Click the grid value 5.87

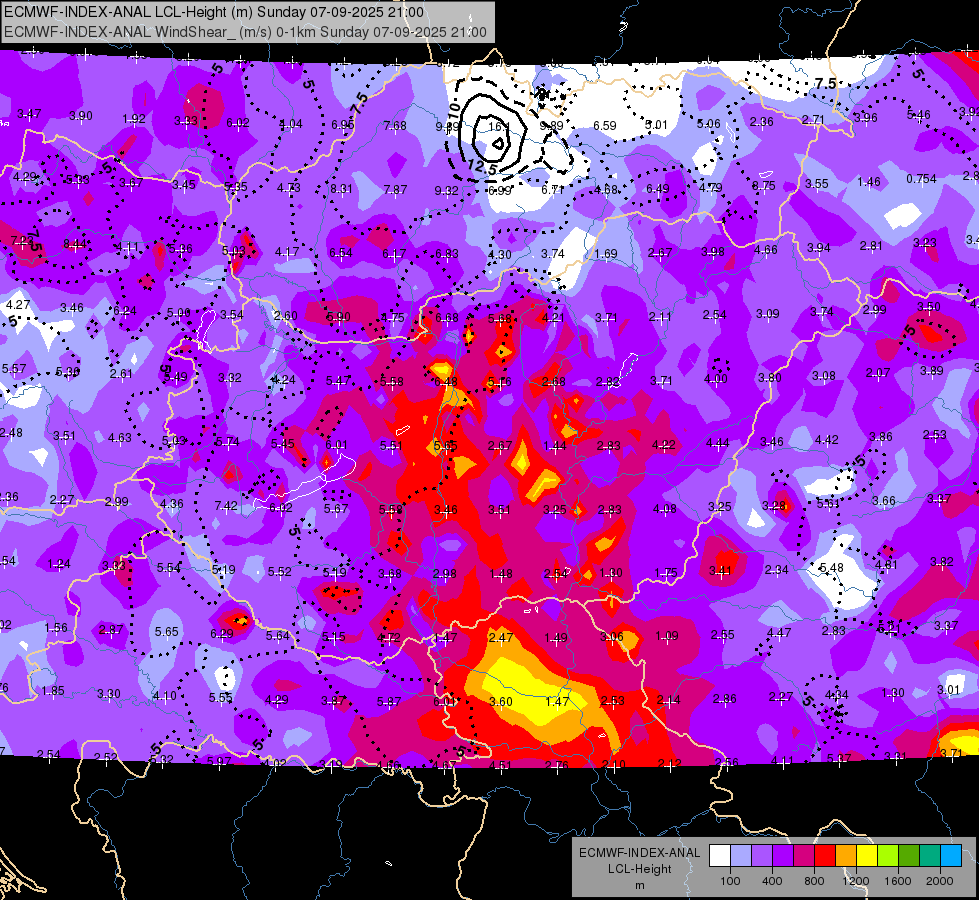[388, 702]
